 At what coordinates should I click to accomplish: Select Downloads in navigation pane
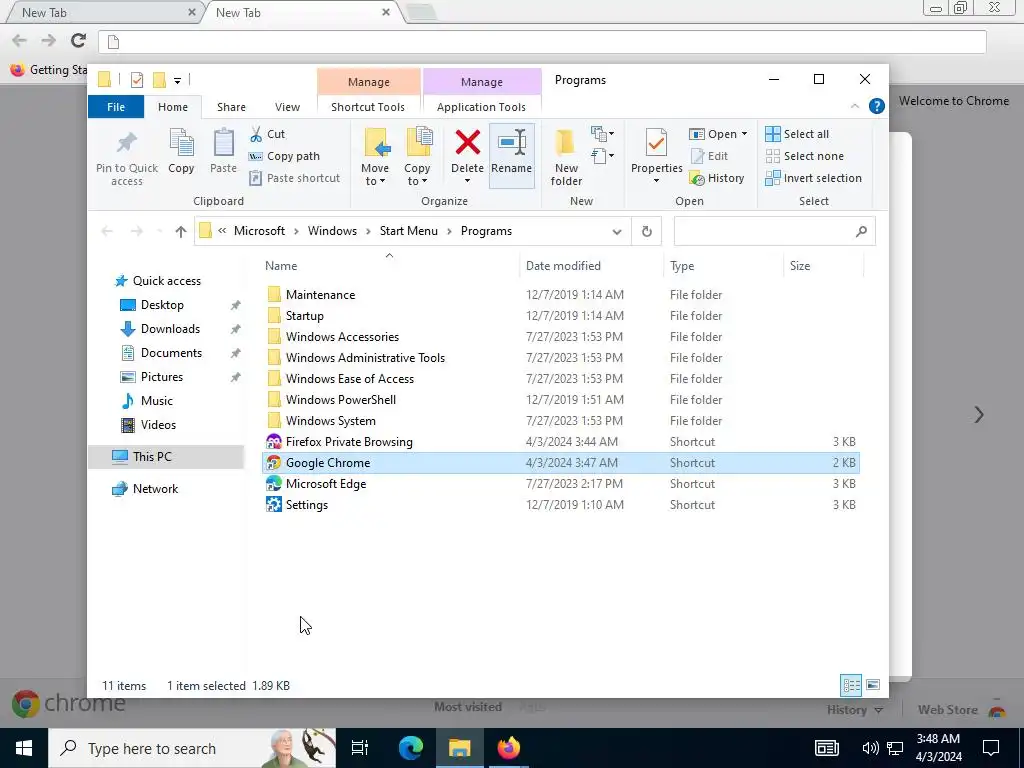click(170, 329)
